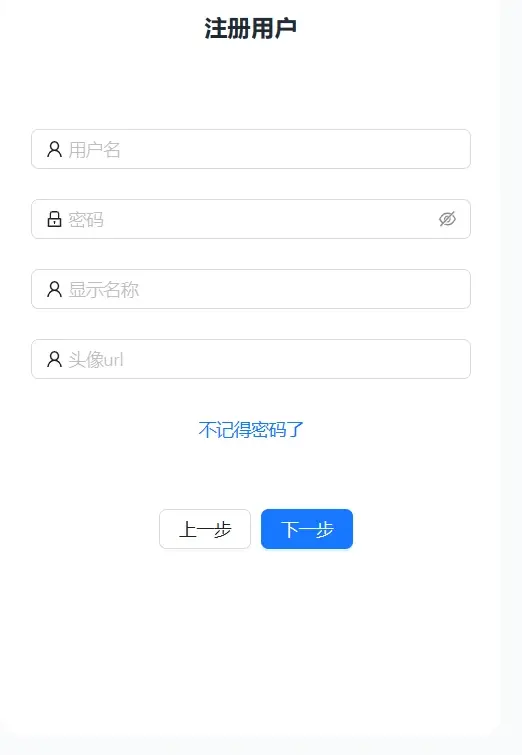
Task: Continue with the blue 下一步 button
Action: (x=307, y=529)
